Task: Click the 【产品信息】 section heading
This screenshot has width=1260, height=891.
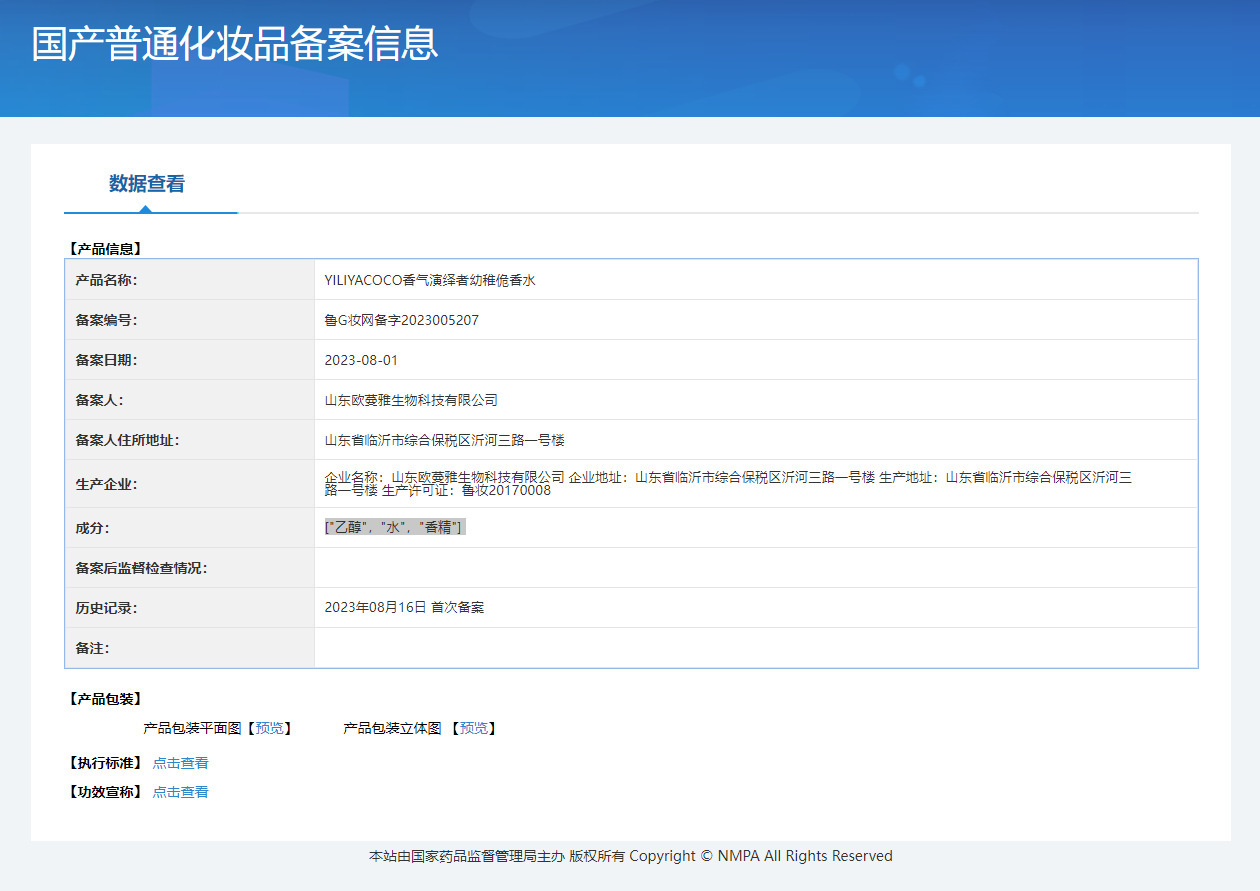Action: (x=104, y=248)
